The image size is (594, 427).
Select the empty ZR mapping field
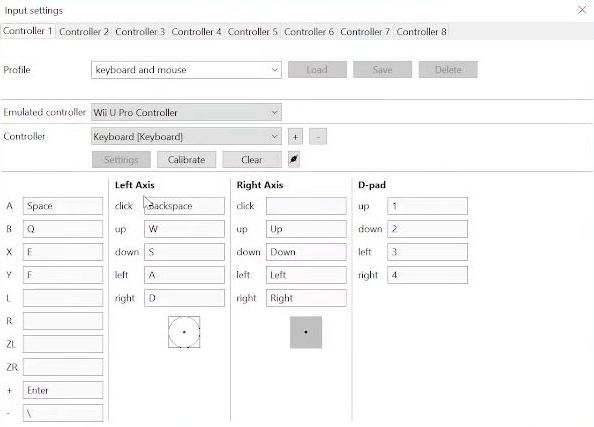pos(63,367)
